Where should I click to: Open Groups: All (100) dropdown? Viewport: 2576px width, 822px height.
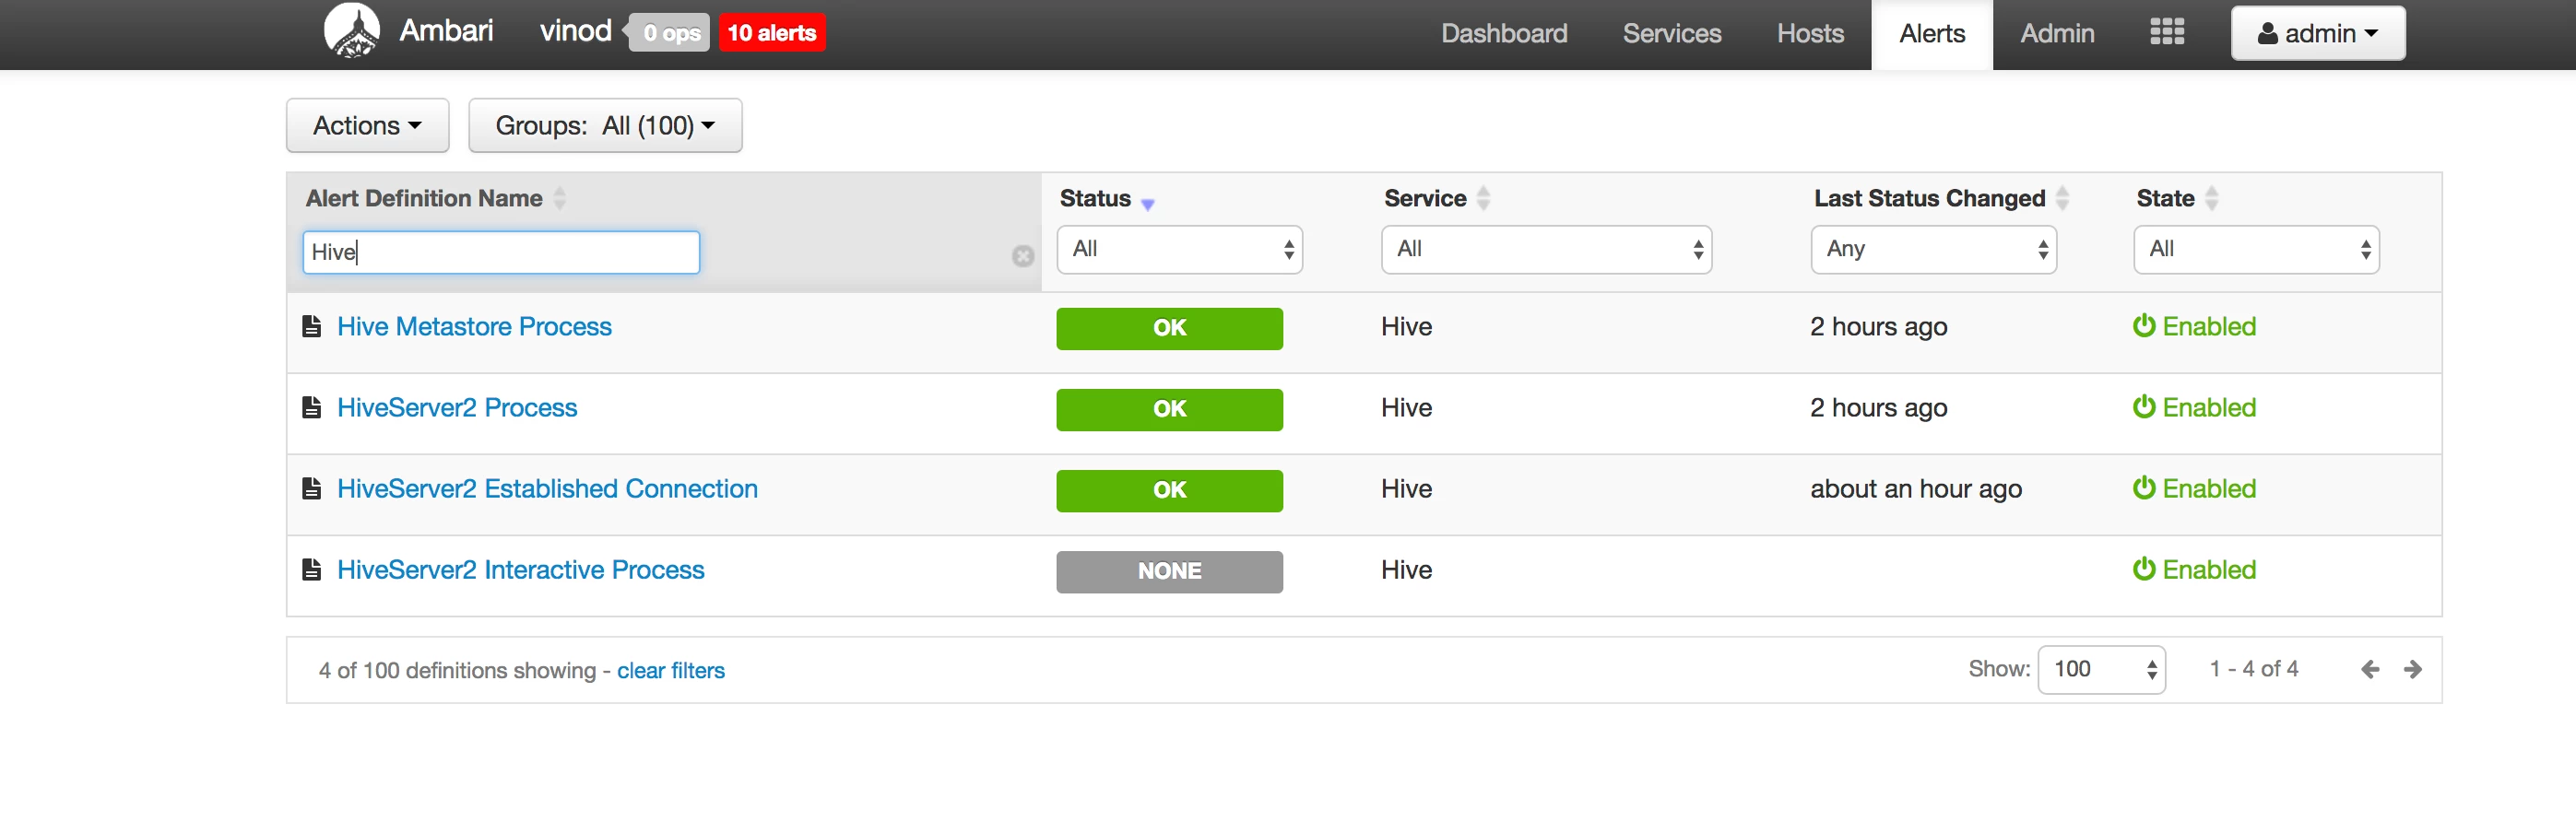coord(605,126)
